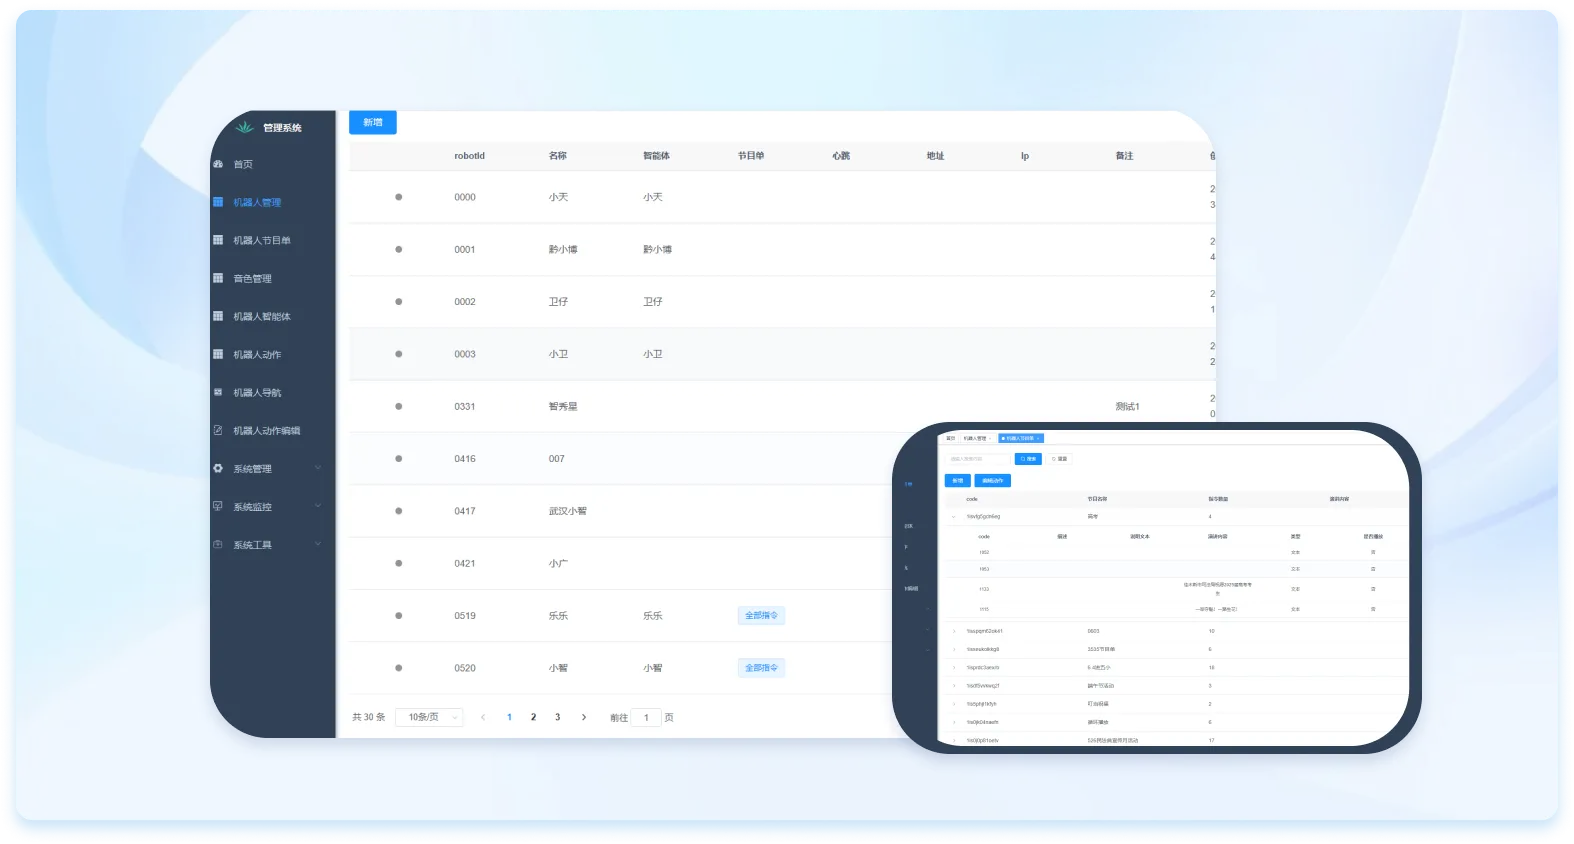
Task: Click the 音色管理 sidebar icon
Action: click(x=218, y=278)
